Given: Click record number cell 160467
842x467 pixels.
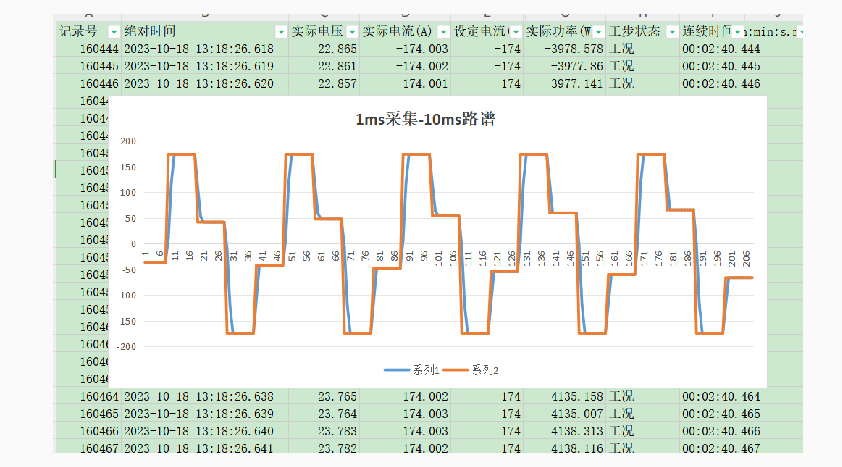Looking at the screenshot, I should (x=85, y=447).
